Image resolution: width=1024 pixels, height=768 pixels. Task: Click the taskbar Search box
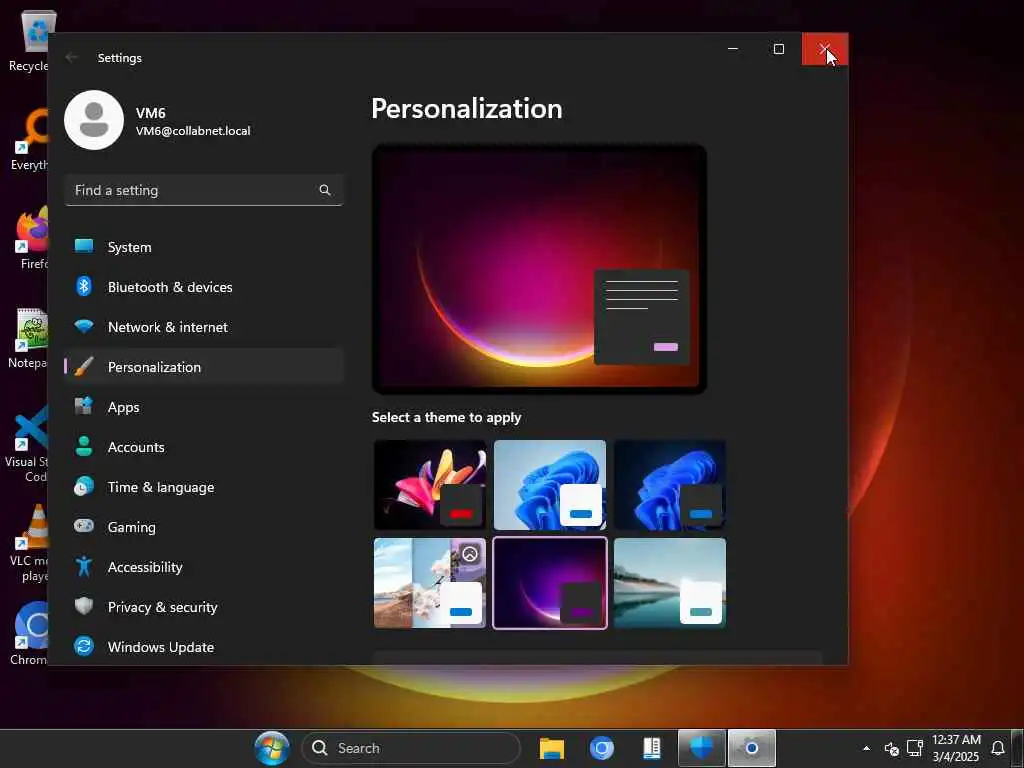(411, 748)
